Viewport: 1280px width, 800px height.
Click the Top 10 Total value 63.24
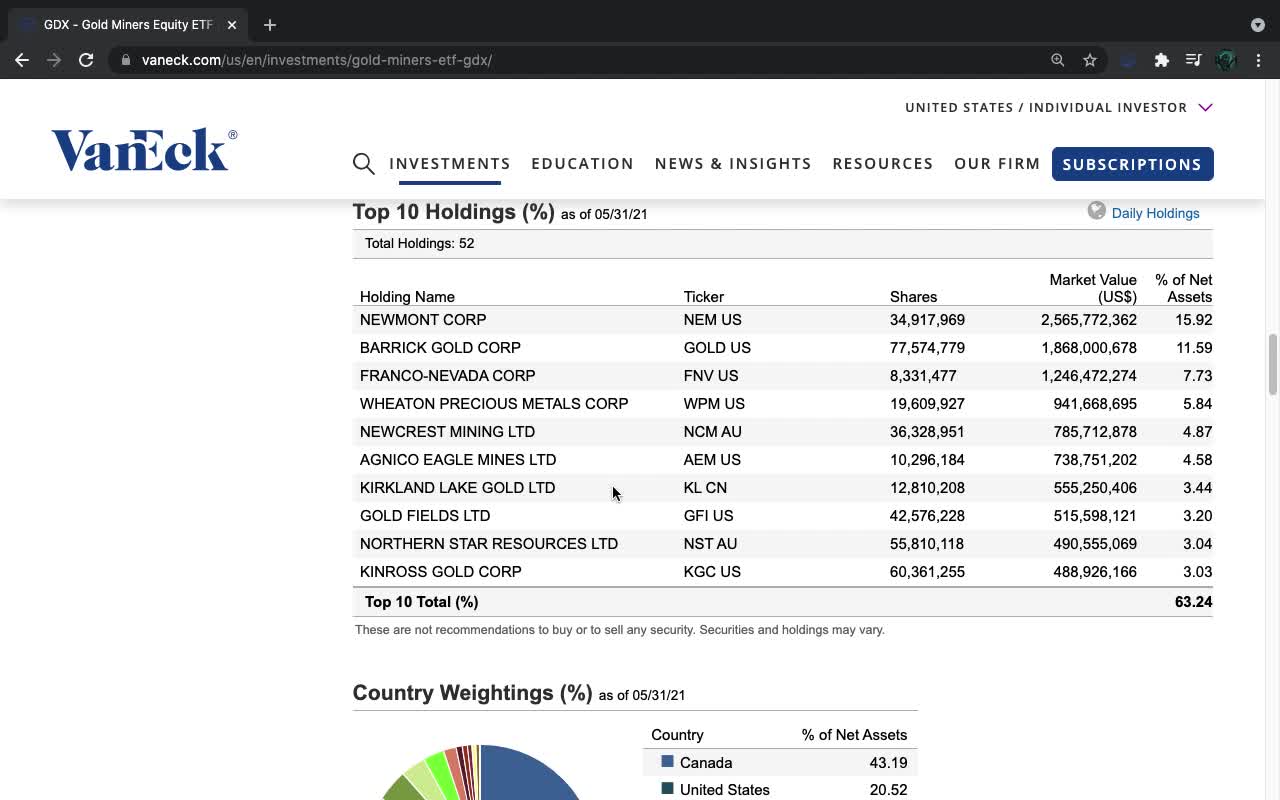coord(1193,602)
